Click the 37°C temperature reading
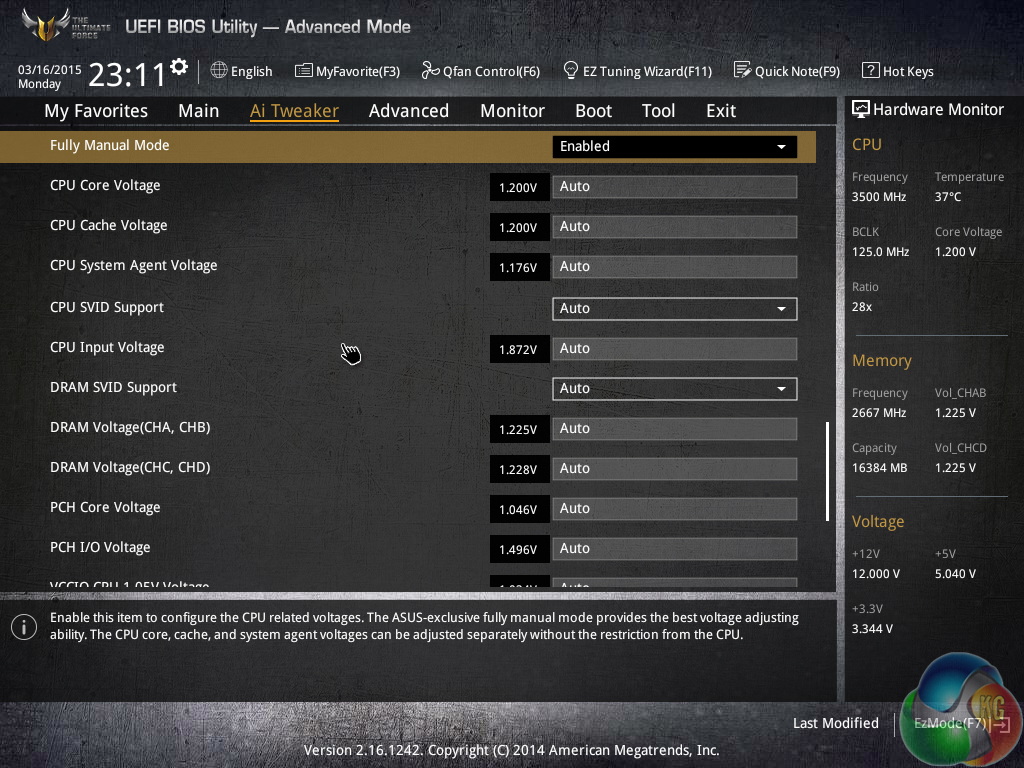Viewport: 1024px width, 768px height. (948, 197)
